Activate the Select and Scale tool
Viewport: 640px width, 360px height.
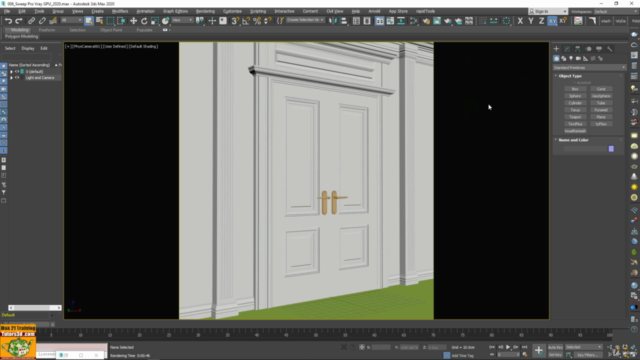[x=155, y=21]
